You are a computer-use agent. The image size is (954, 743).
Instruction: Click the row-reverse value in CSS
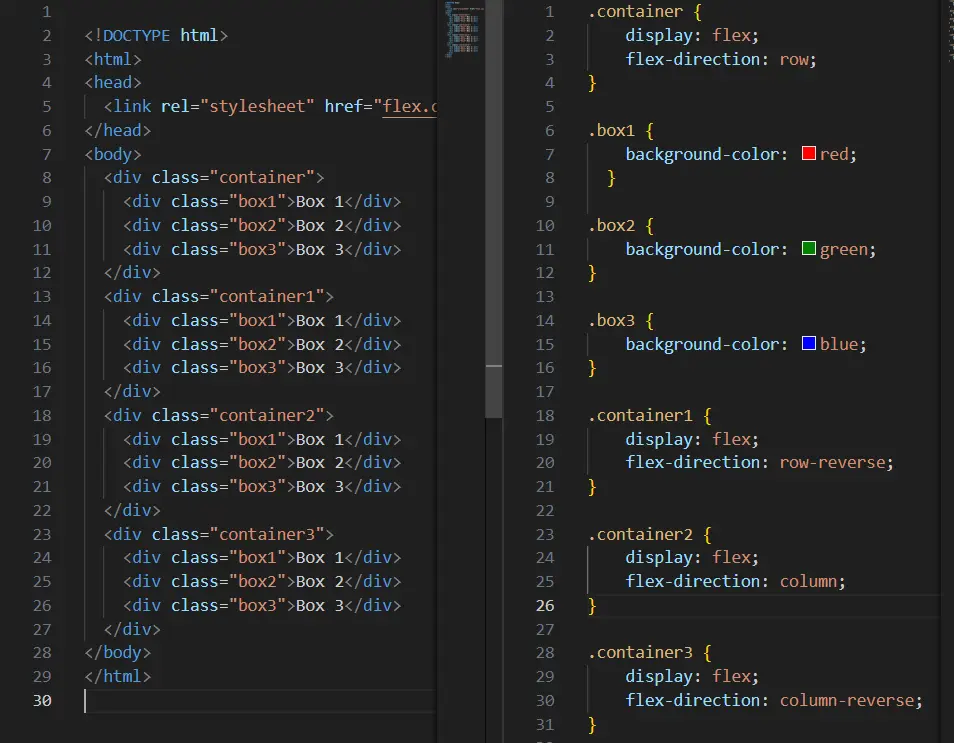(832, 462)
